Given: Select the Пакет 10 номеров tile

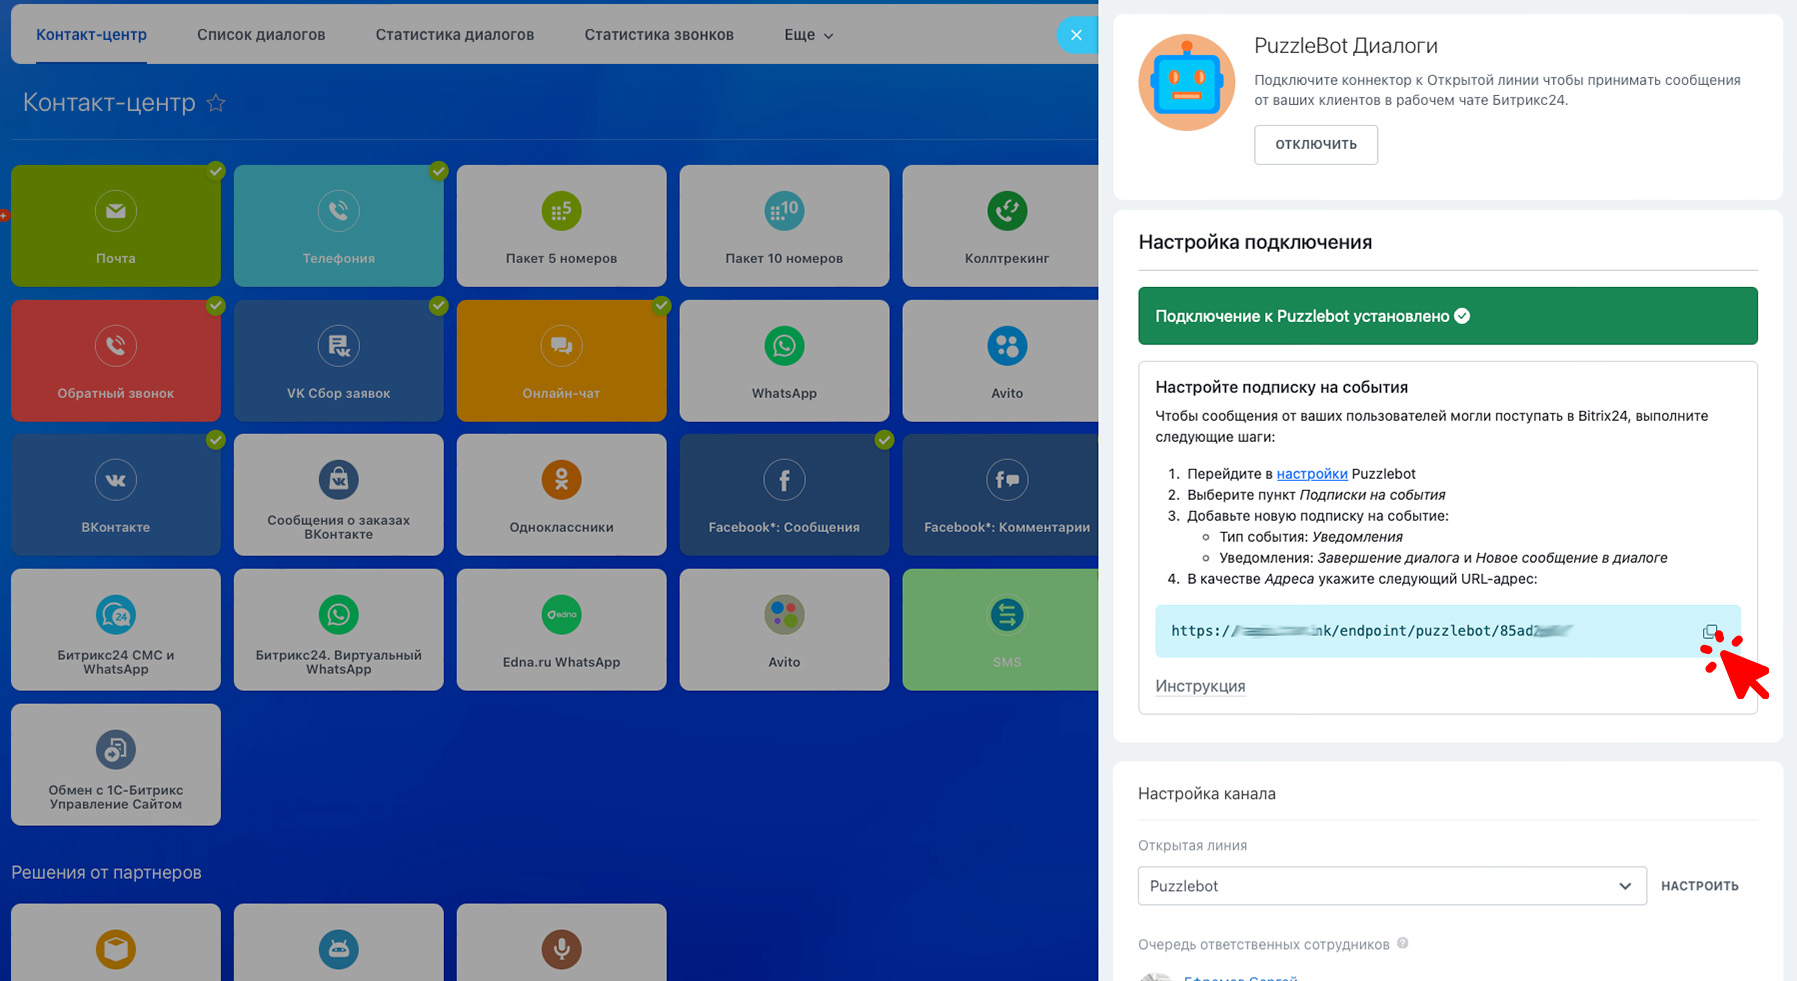Looking at the screenshot, I should click(785, 226).
